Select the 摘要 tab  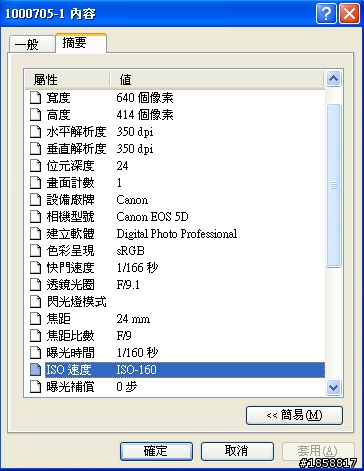81,43
